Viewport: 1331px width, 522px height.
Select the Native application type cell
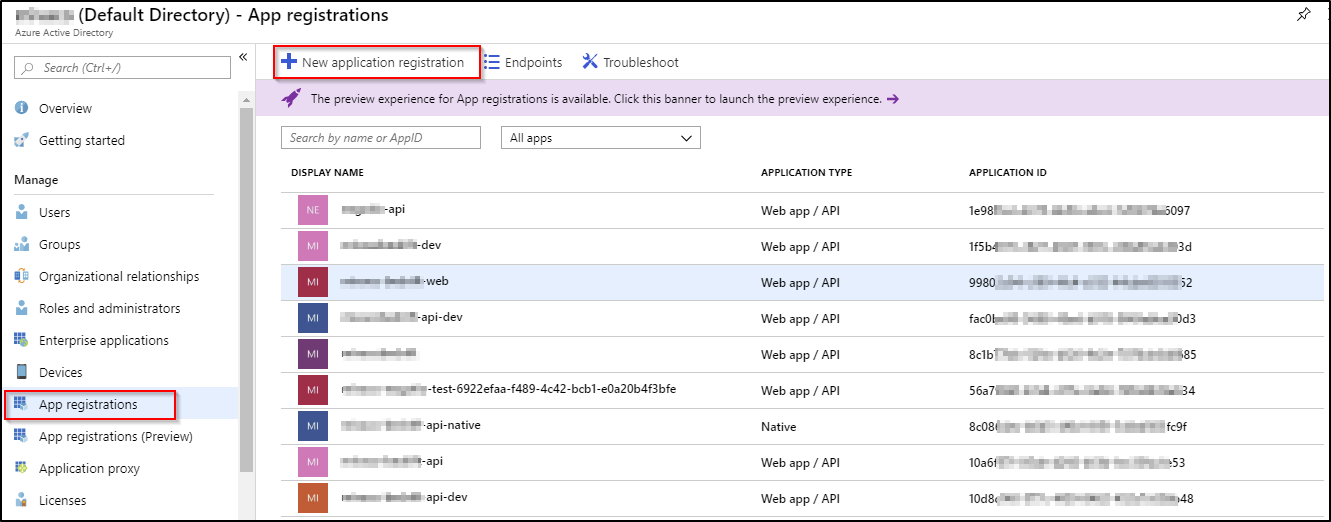point(779,426)
